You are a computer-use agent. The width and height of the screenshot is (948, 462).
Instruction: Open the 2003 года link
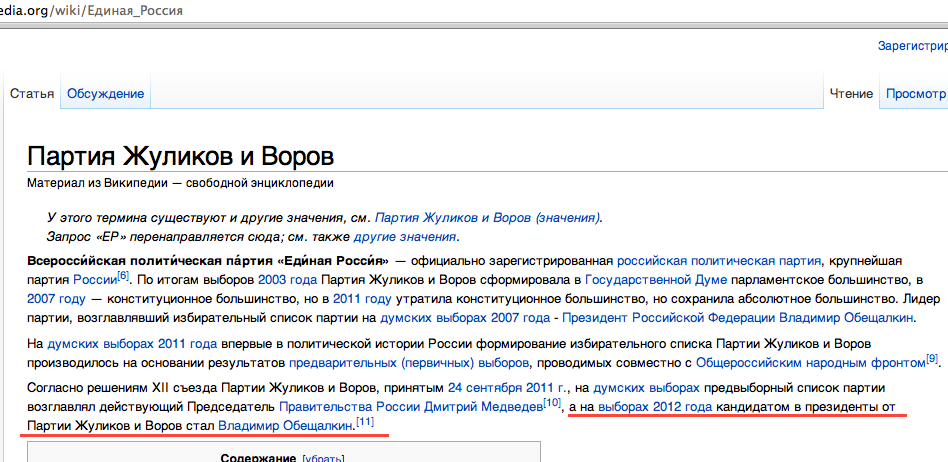coord(288,281)
